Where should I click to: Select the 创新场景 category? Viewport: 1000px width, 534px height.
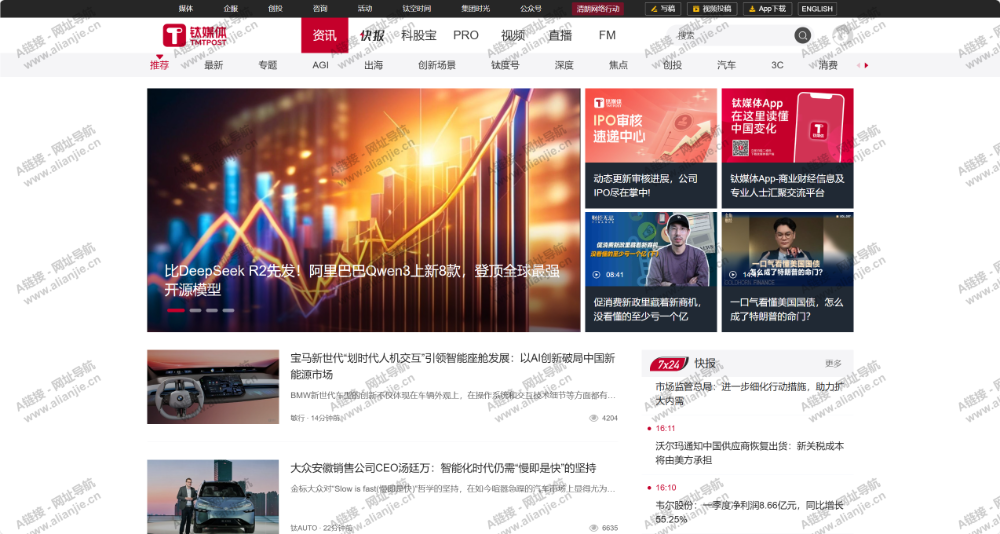pos(437,65)
